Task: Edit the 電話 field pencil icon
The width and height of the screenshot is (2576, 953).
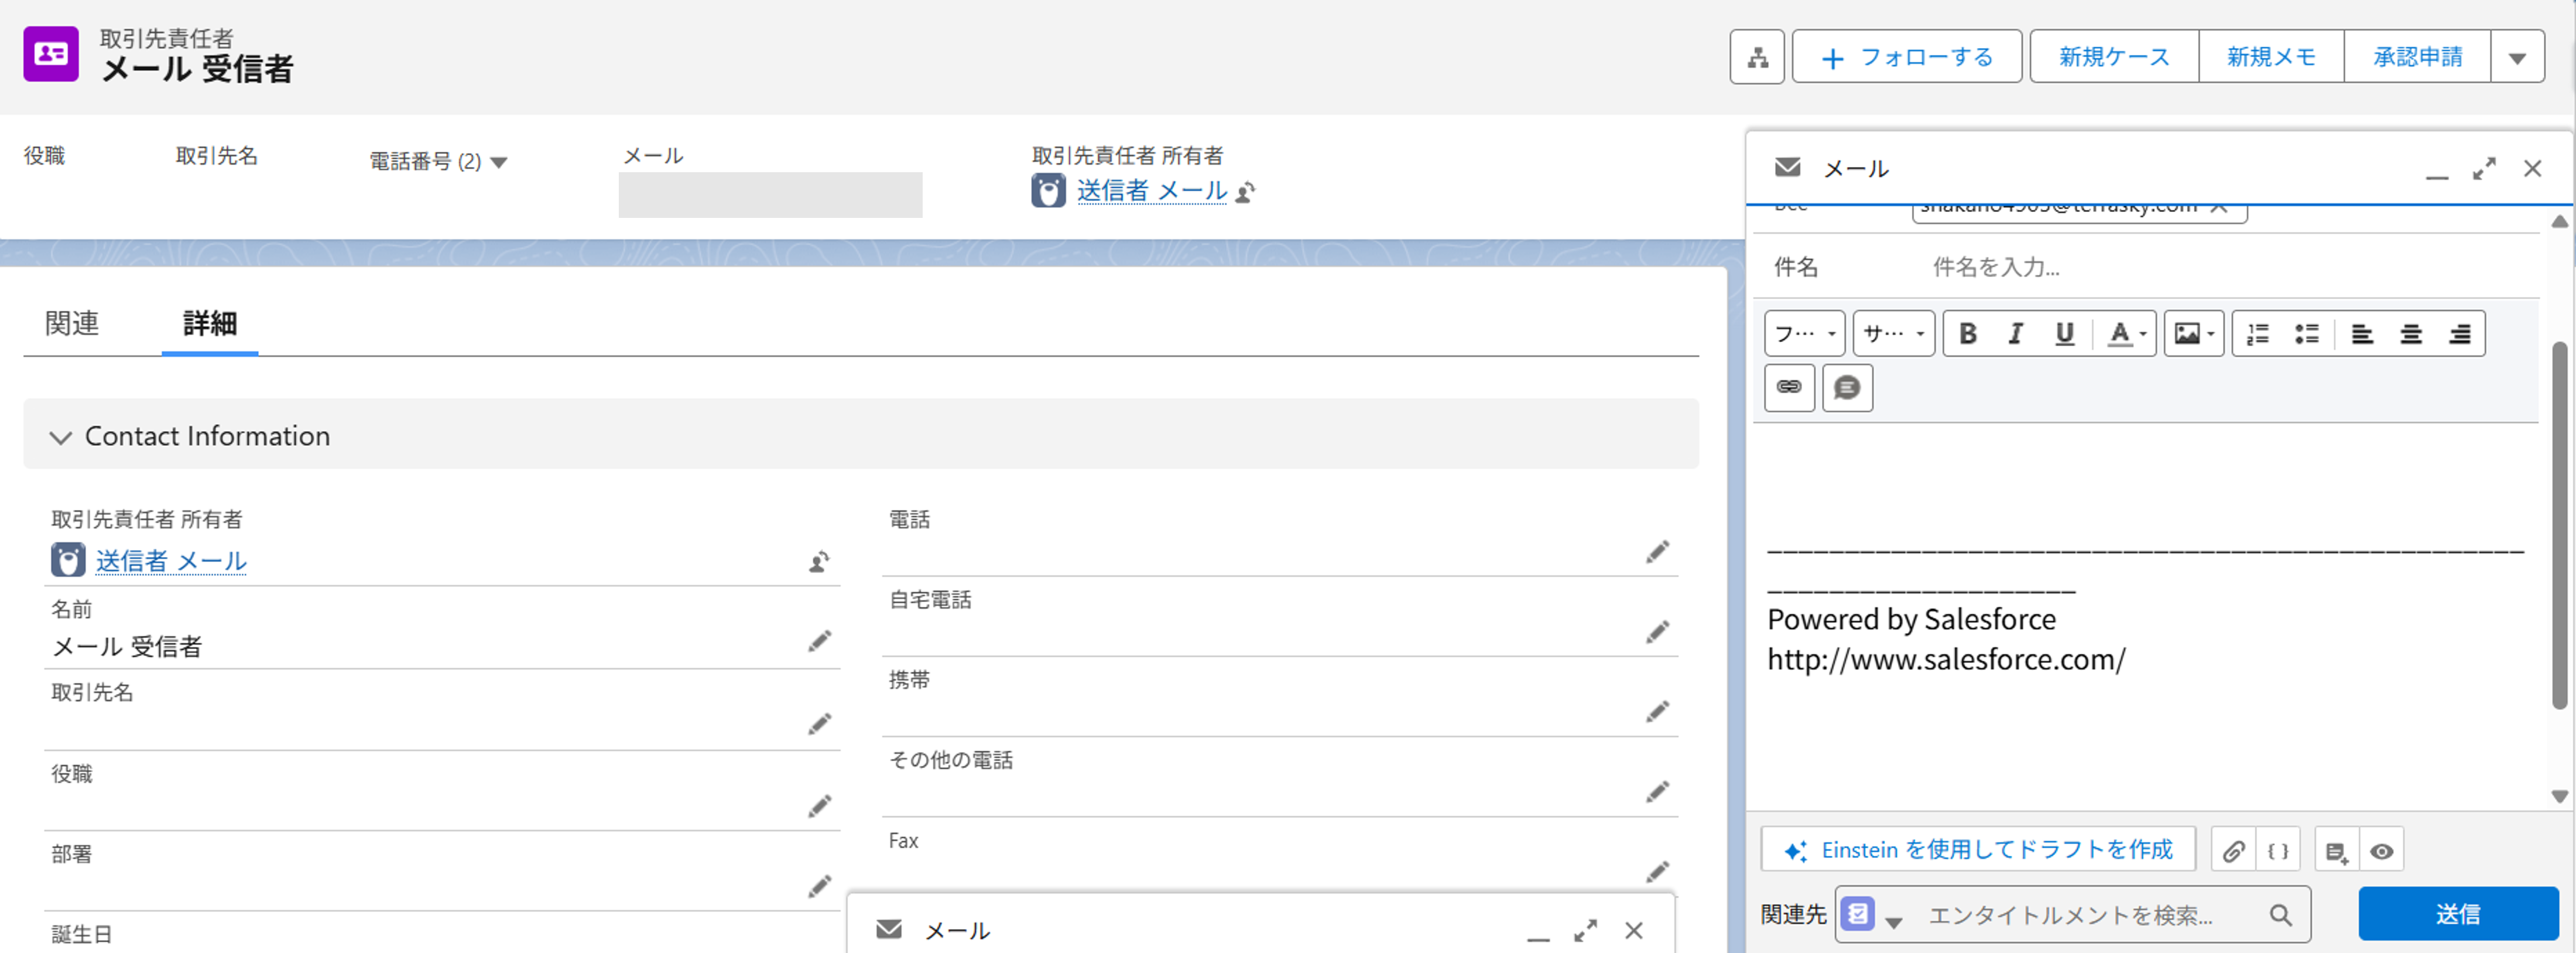Action: 1657,552
